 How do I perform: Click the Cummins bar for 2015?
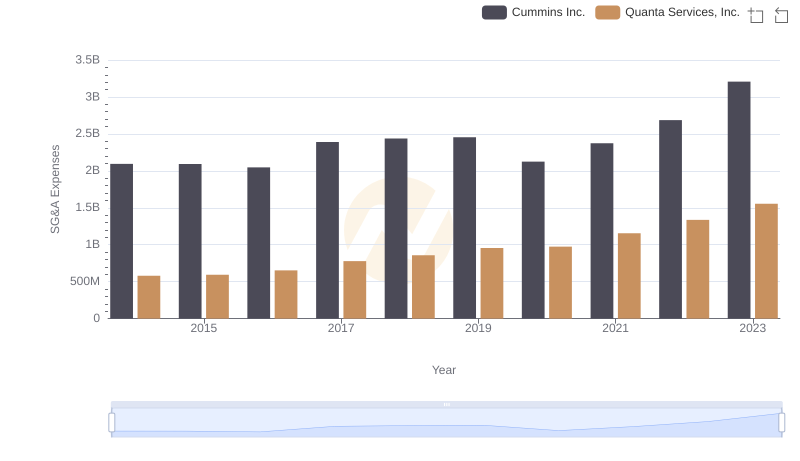tap(190, 241)
